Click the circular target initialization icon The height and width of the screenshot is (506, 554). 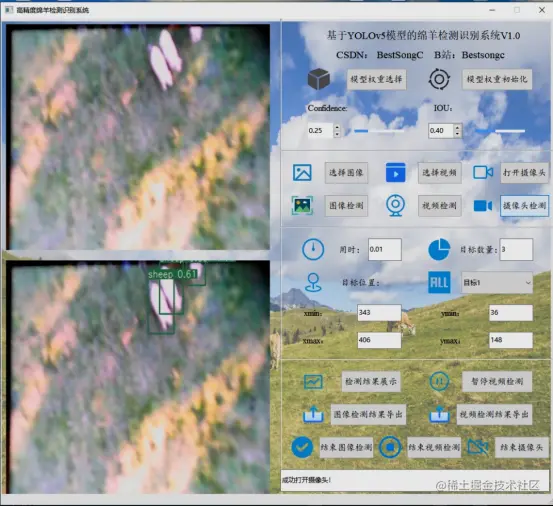[x=439, y=79]
